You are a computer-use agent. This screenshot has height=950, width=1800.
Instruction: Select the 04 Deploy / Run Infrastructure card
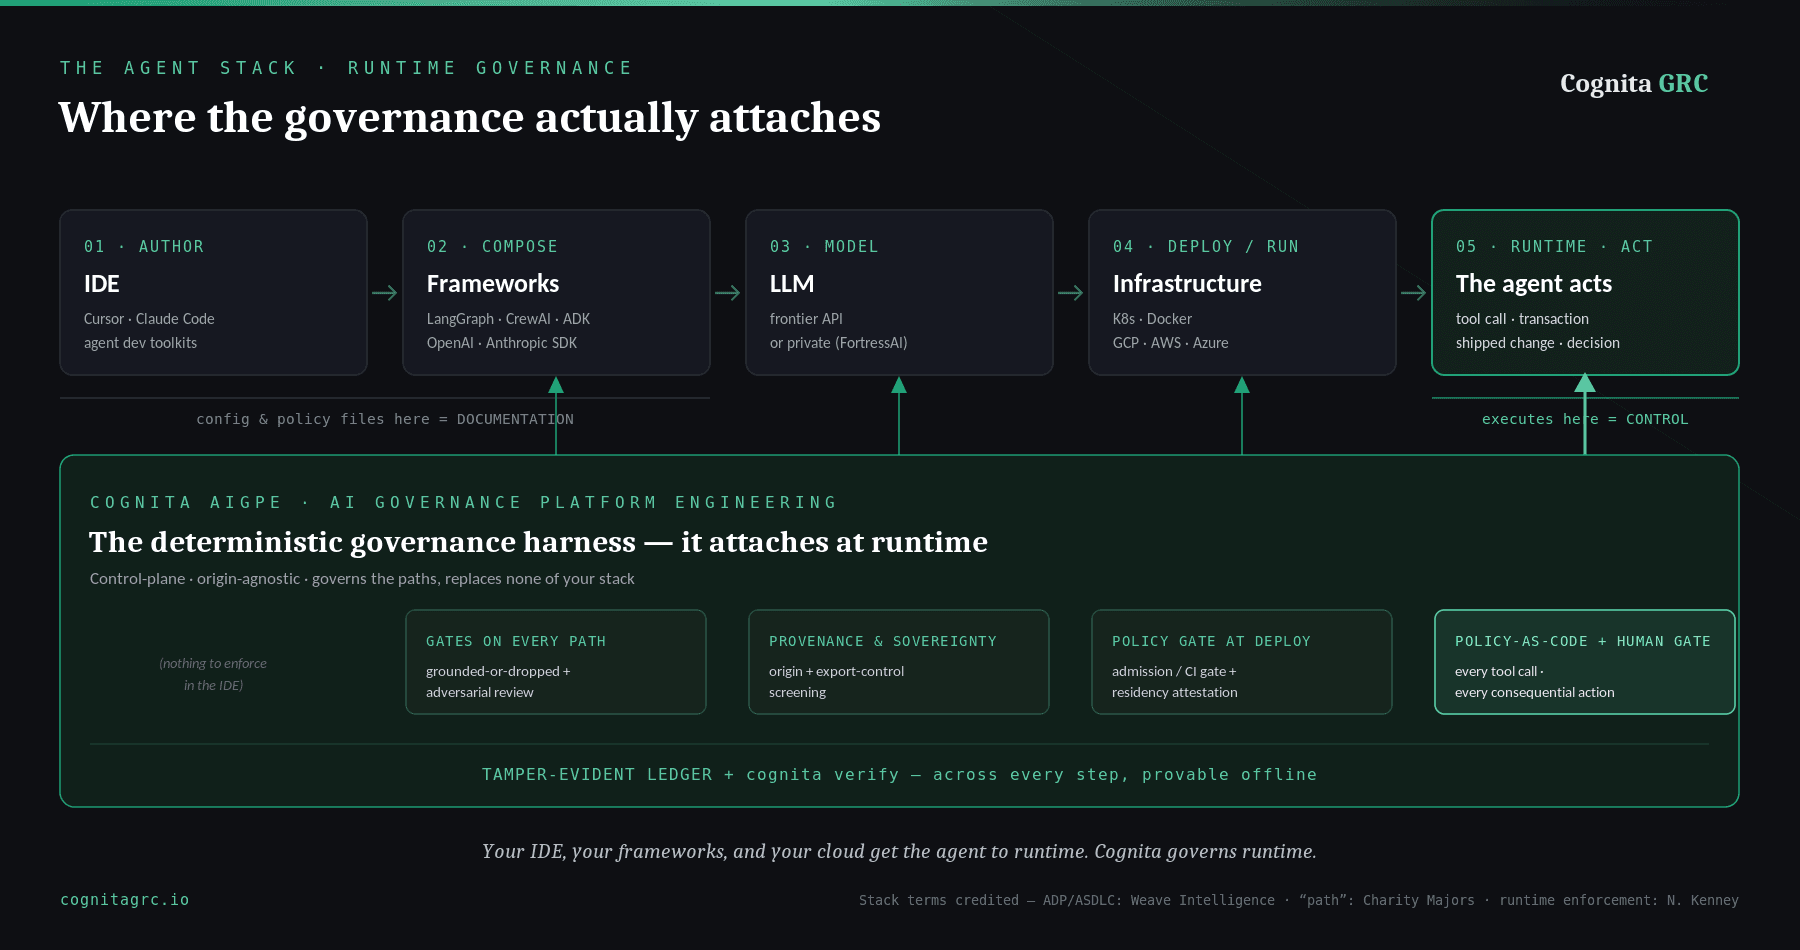click(x=1242, y=292)
